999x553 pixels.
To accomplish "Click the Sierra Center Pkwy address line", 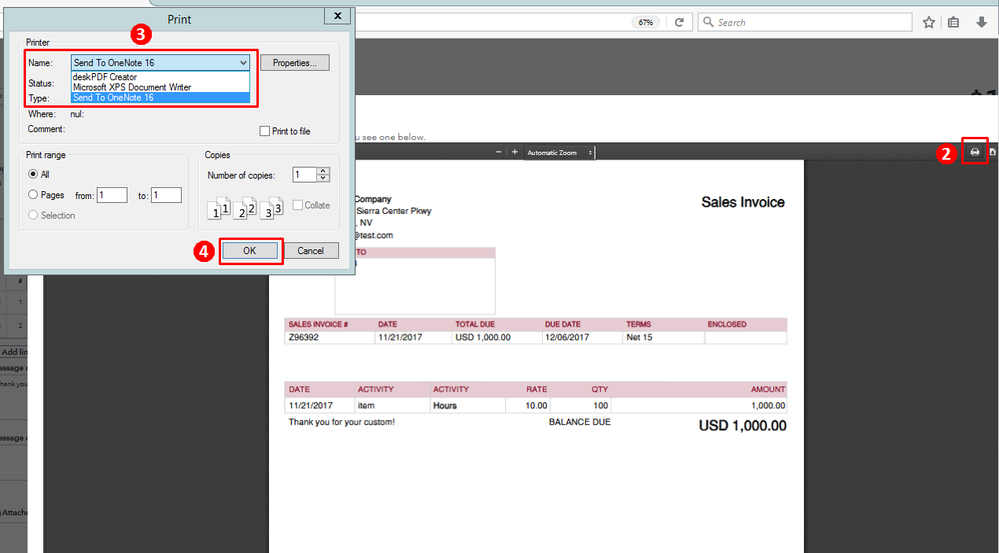I will pyautogui.click(x=393, y=211).
